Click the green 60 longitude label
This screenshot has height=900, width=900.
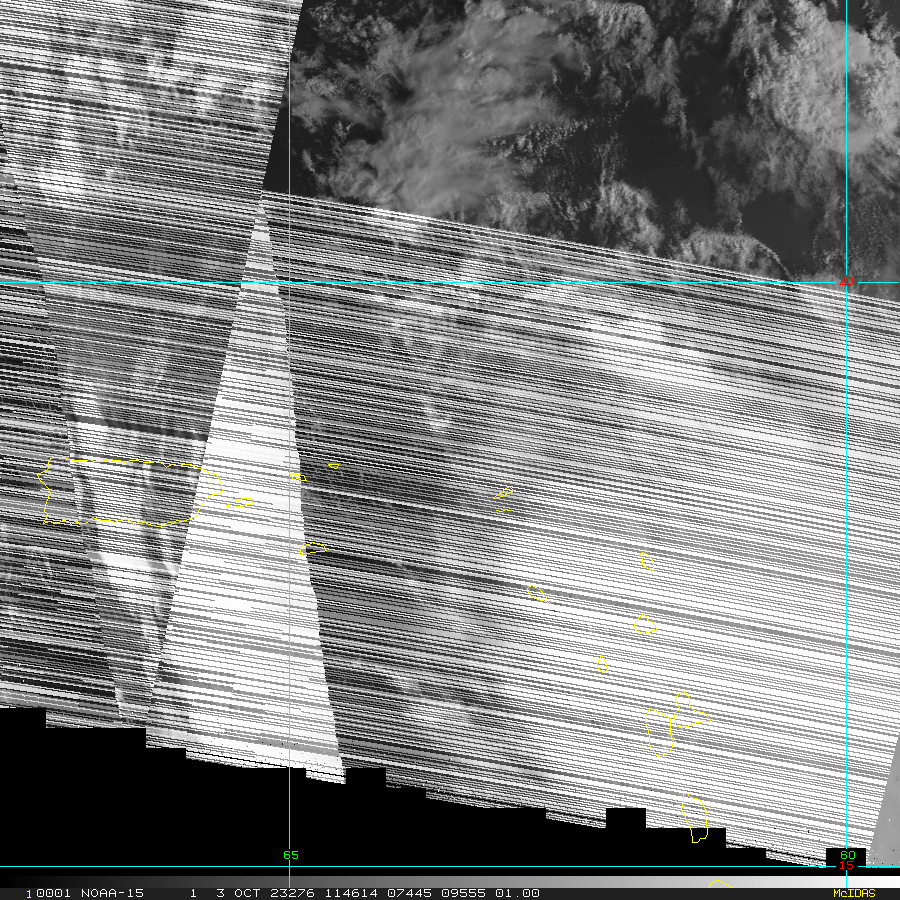847,855
